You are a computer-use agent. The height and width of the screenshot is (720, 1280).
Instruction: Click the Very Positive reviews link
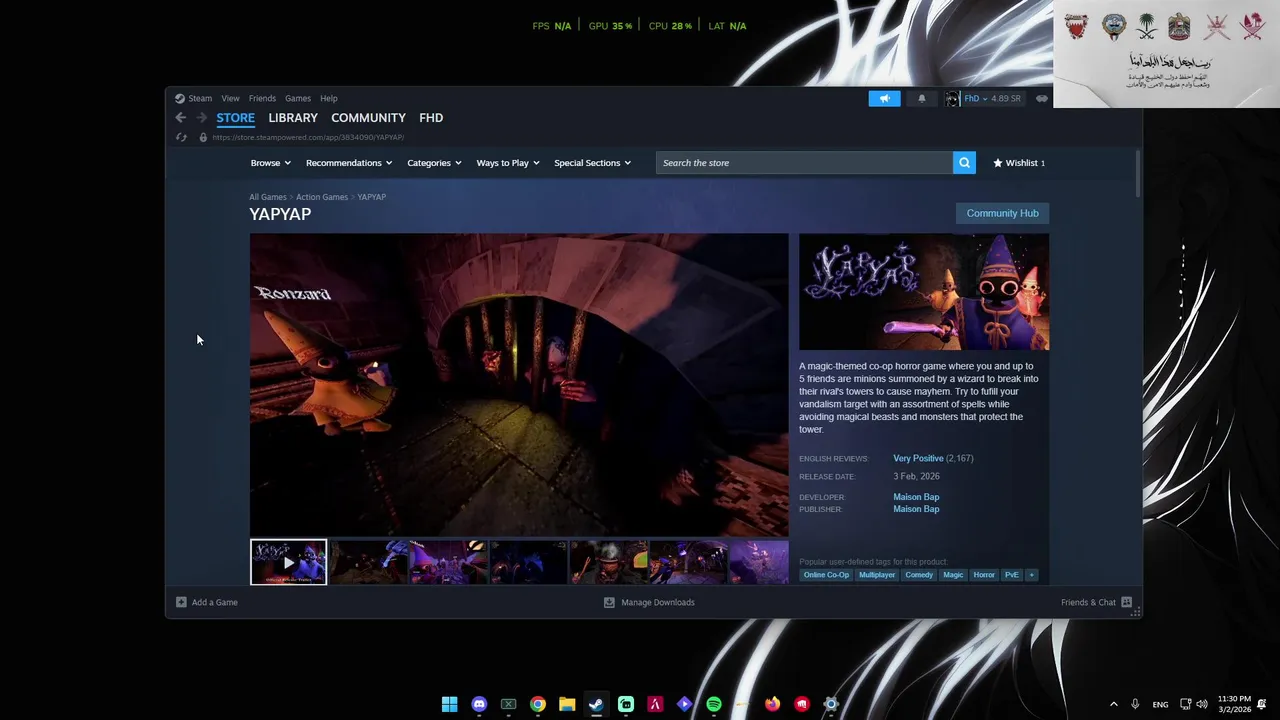point(918,458)
